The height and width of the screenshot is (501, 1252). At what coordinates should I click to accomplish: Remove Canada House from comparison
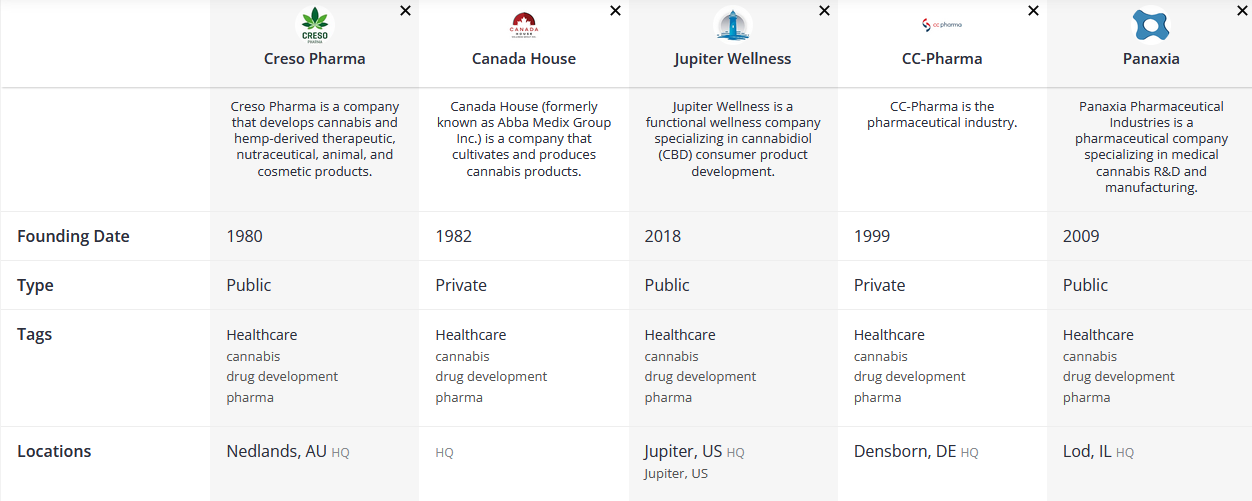pyautogui.click(x=615, y=11)
